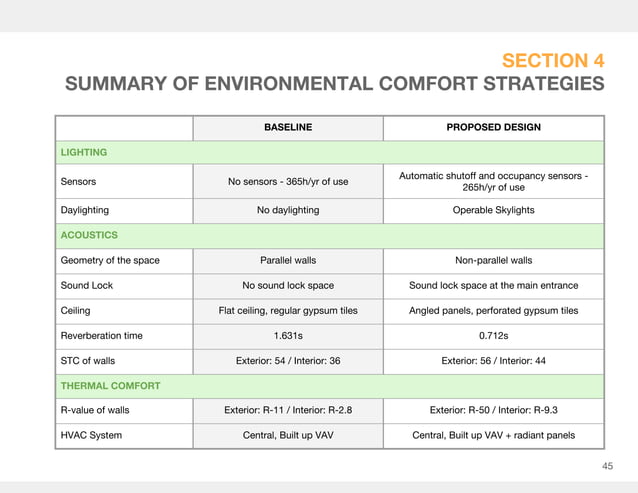Click the SECTION 4 orange heading

click(553, 61)
